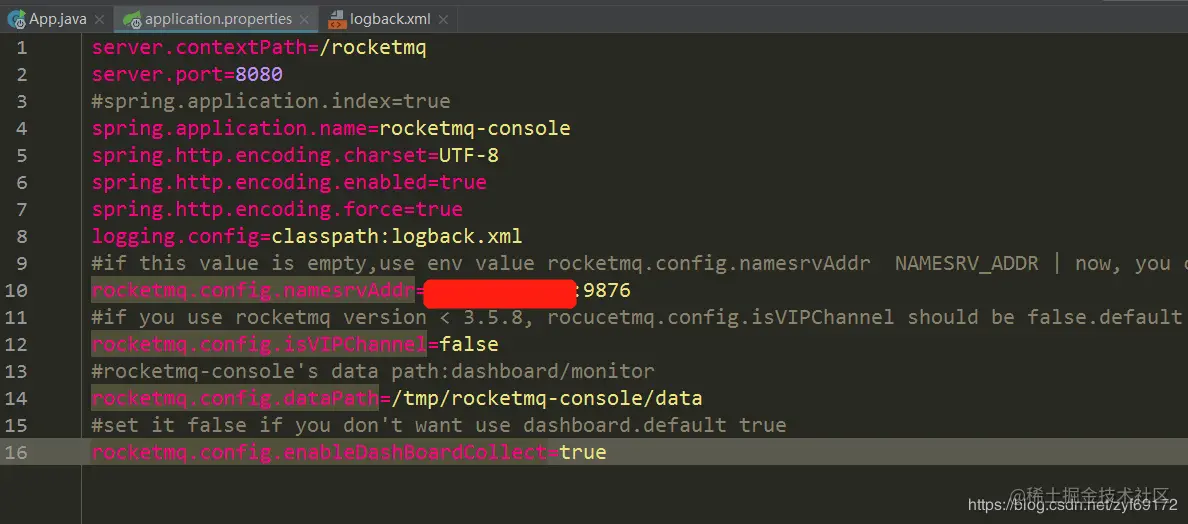Click the spring.http.encoding.charset key
The image size is (1188, 524).
click(x=260, y=156)
